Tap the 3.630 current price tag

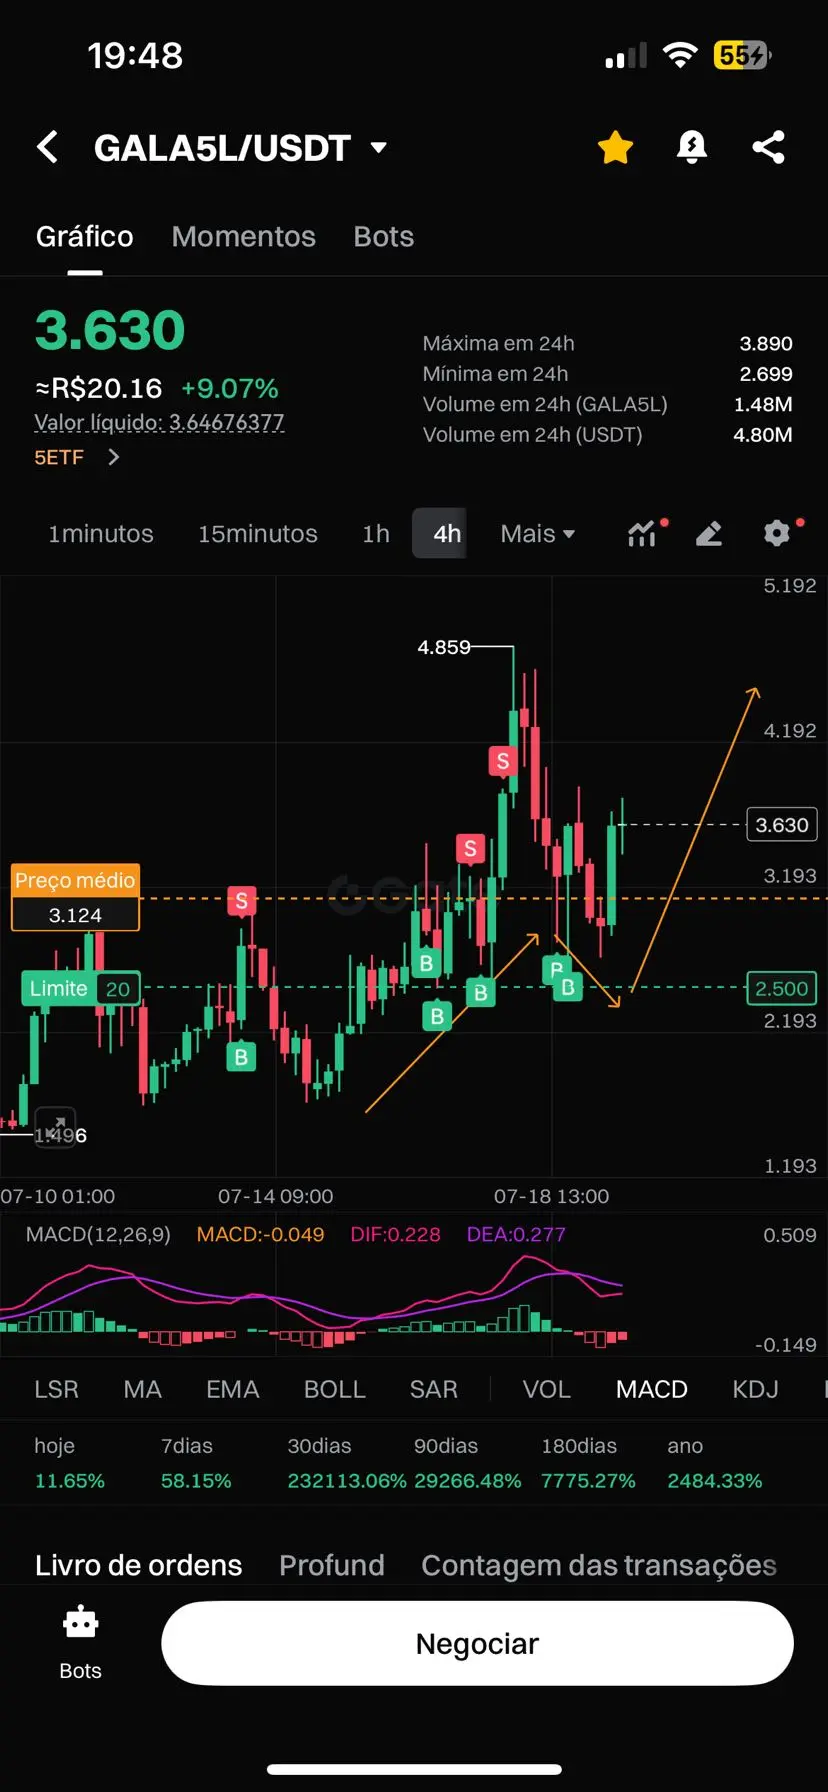(x=781, y=825)
